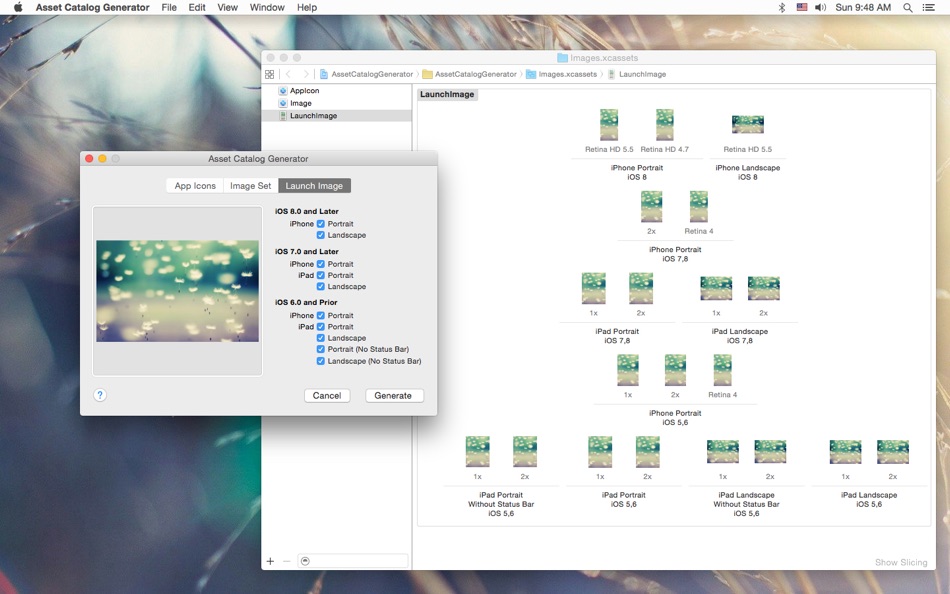Select the Retina HD 5.5 portrait thumbnail
The width and height of the screenshot is (950, 594).
[x=609, y=125]
